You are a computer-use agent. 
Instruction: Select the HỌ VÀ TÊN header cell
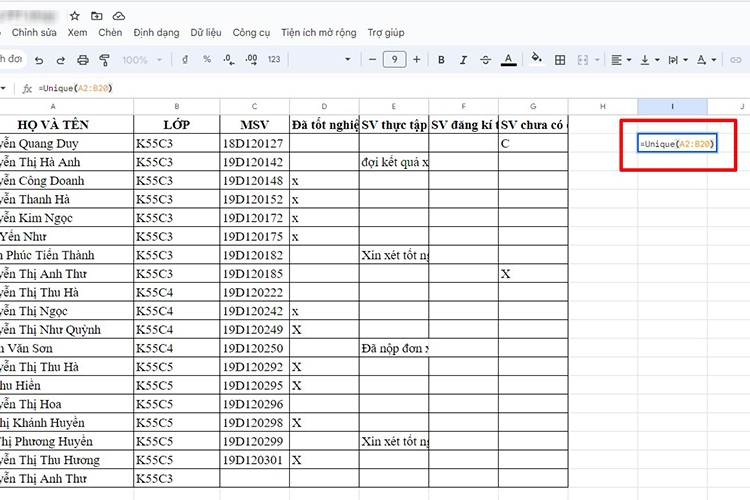tap(66, 124)
